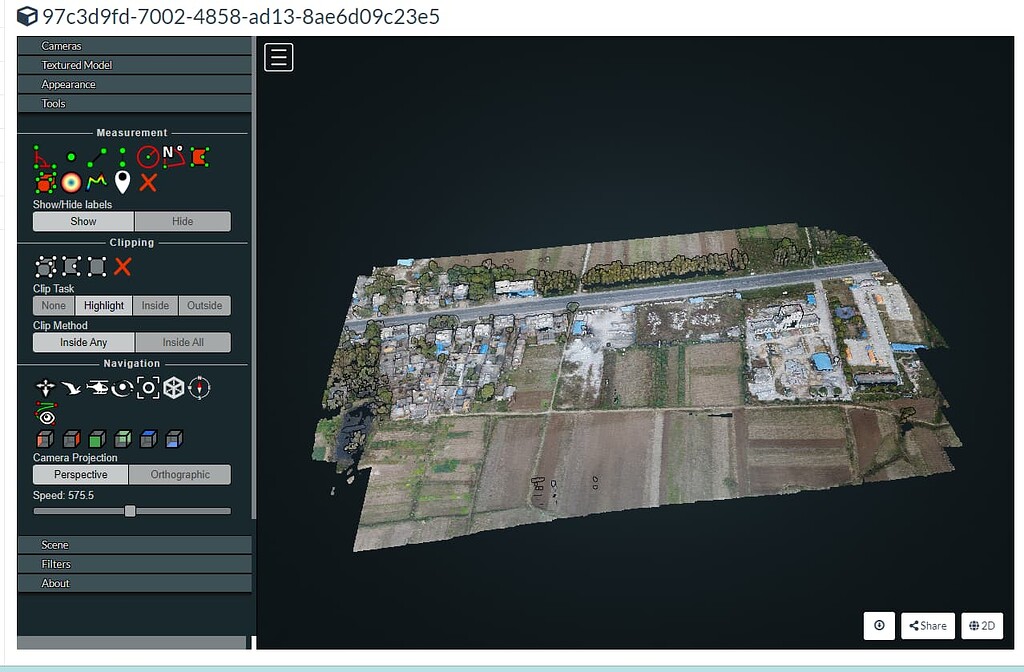Viewport: 1024px width, 672px height.
Task: Open the hamburger menu in the viewer
Action: tap(277, 57)
